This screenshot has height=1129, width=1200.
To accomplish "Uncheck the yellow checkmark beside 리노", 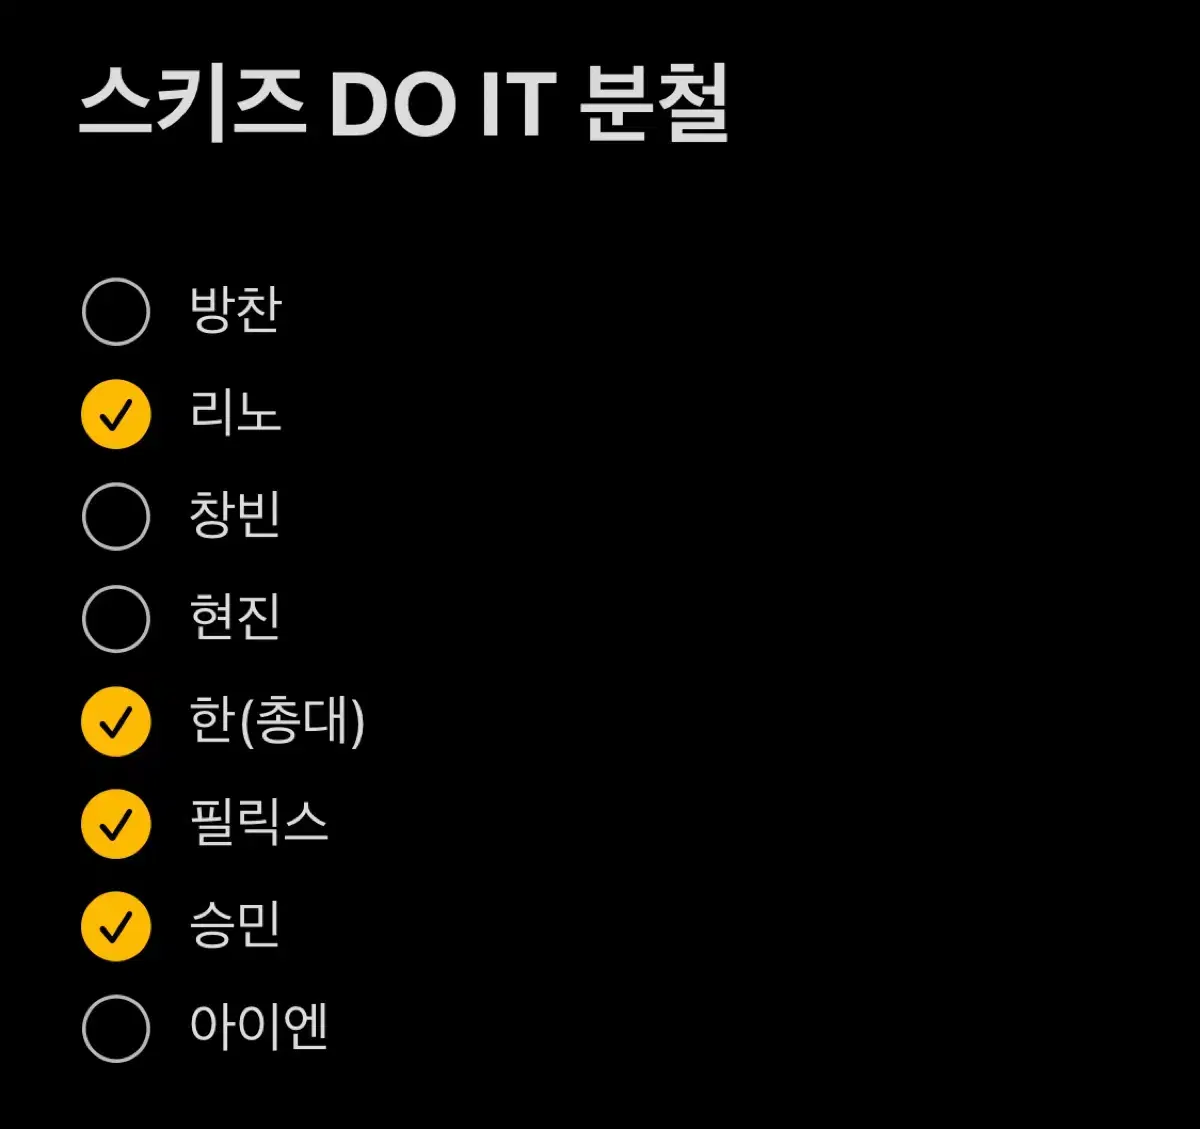I will pyautogui.click(x=116, y=414).
